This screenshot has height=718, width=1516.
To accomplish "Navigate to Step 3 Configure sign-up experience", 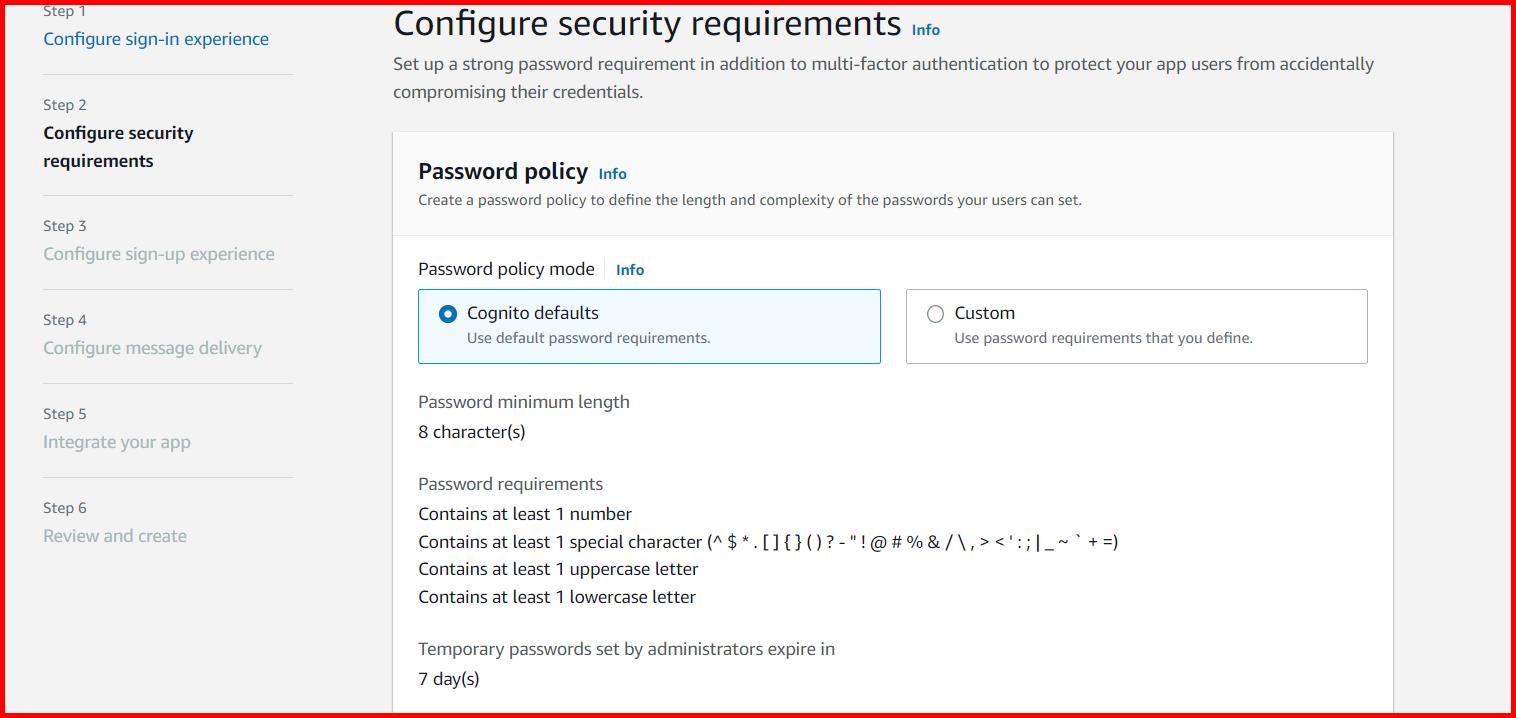I will click(x=158, y=253).
